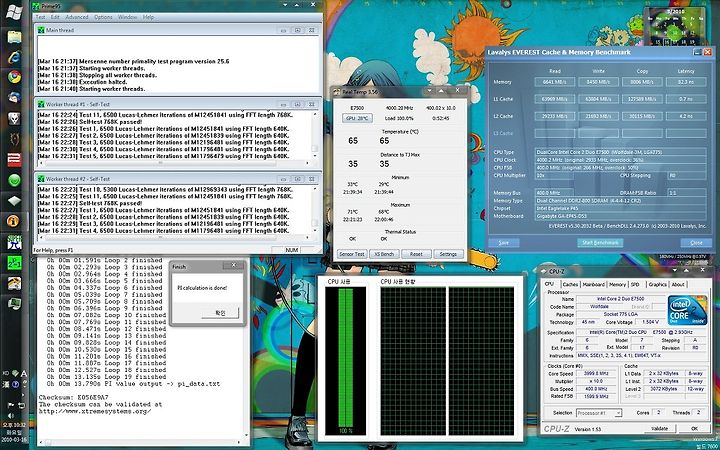Click the Super PI output vertical scrollbar

pos(246,347)
